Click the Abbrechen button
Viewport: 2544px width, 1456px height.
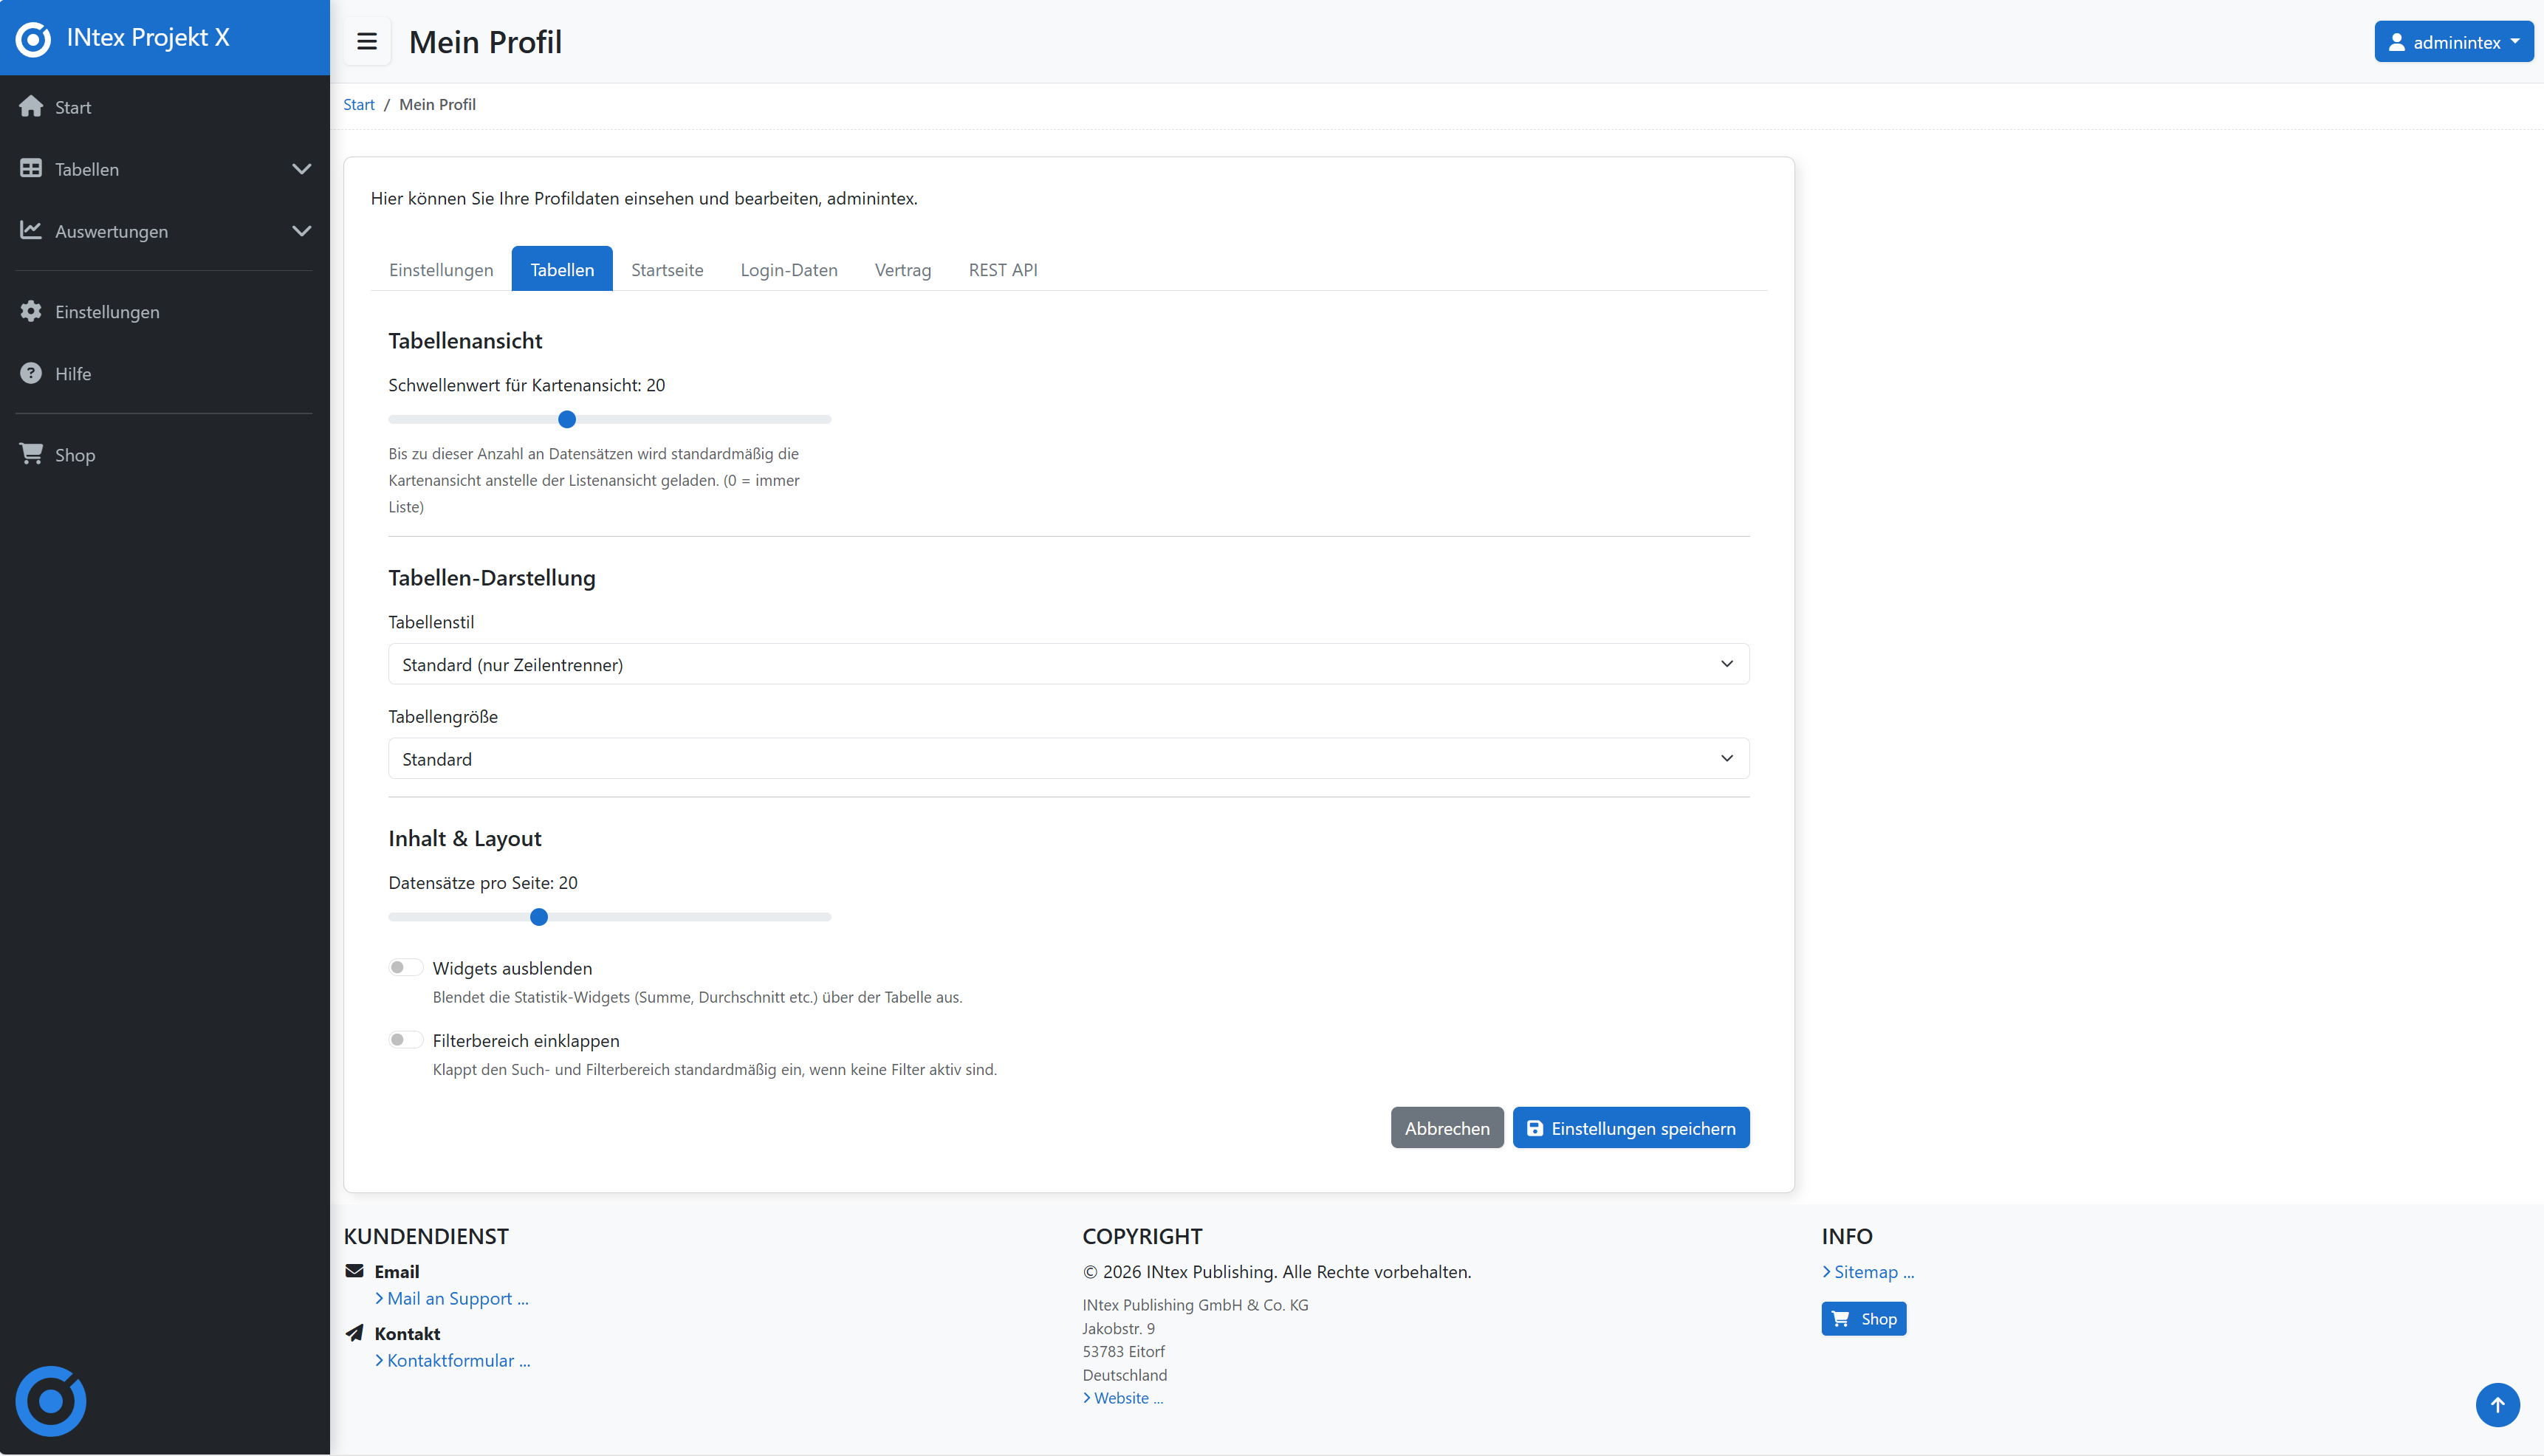tap(1446, 1128)
